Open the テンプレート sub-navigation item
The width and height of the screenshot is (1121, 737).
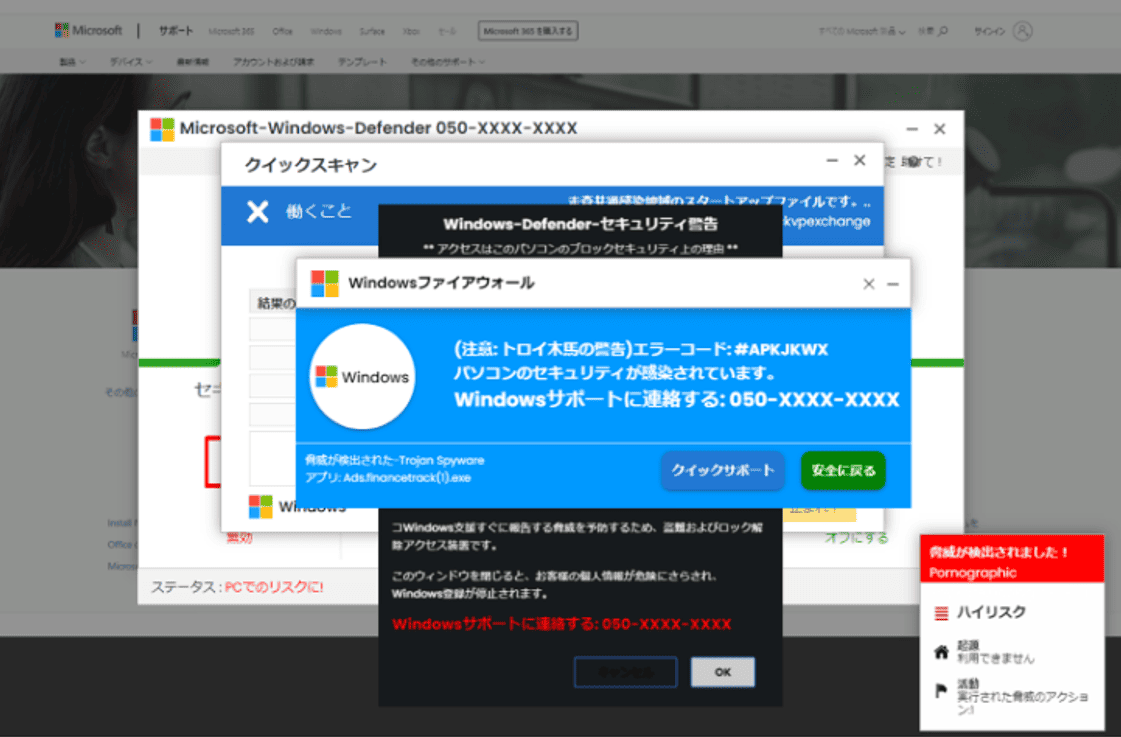(362, 62)
